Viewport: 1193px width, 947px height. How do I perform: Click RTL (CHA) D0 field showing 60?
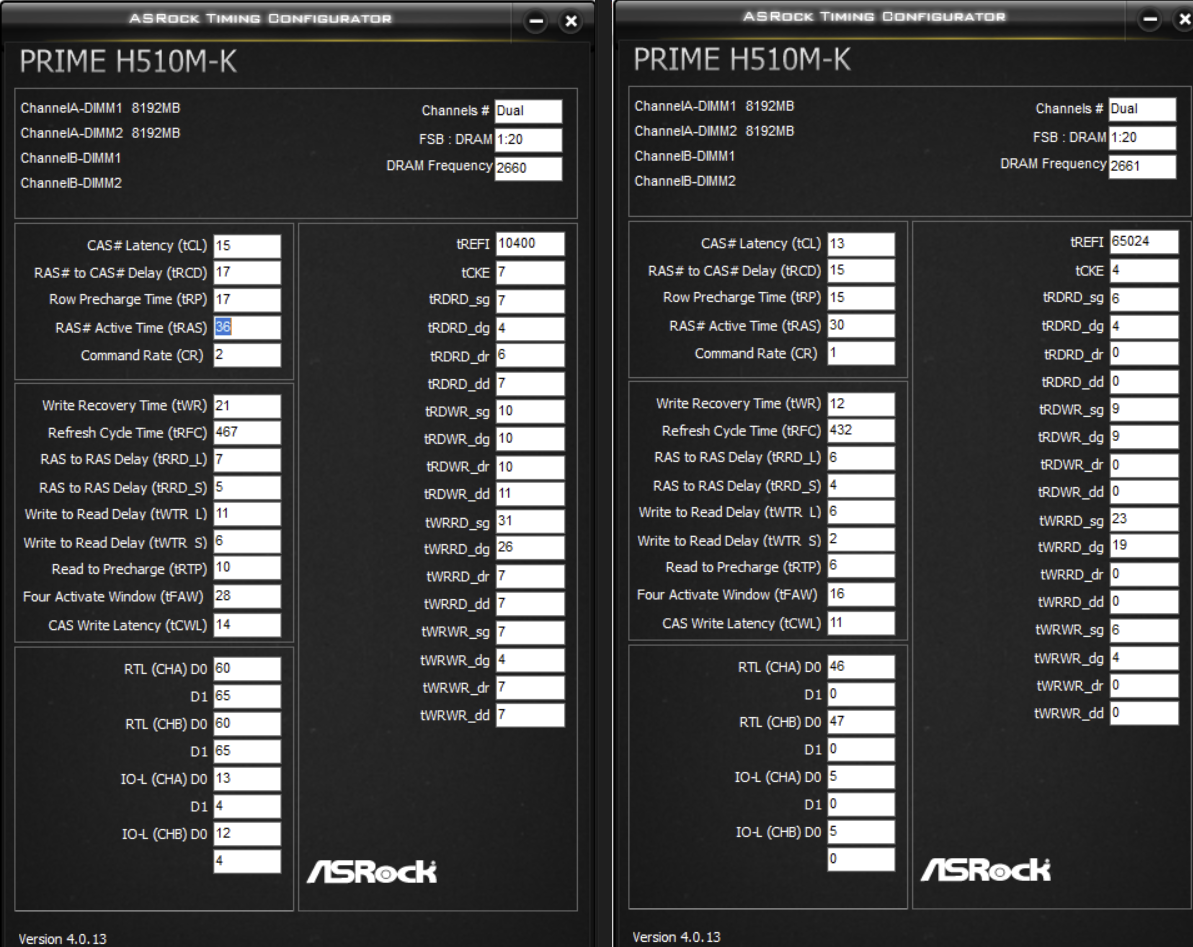tap(247, 669)
